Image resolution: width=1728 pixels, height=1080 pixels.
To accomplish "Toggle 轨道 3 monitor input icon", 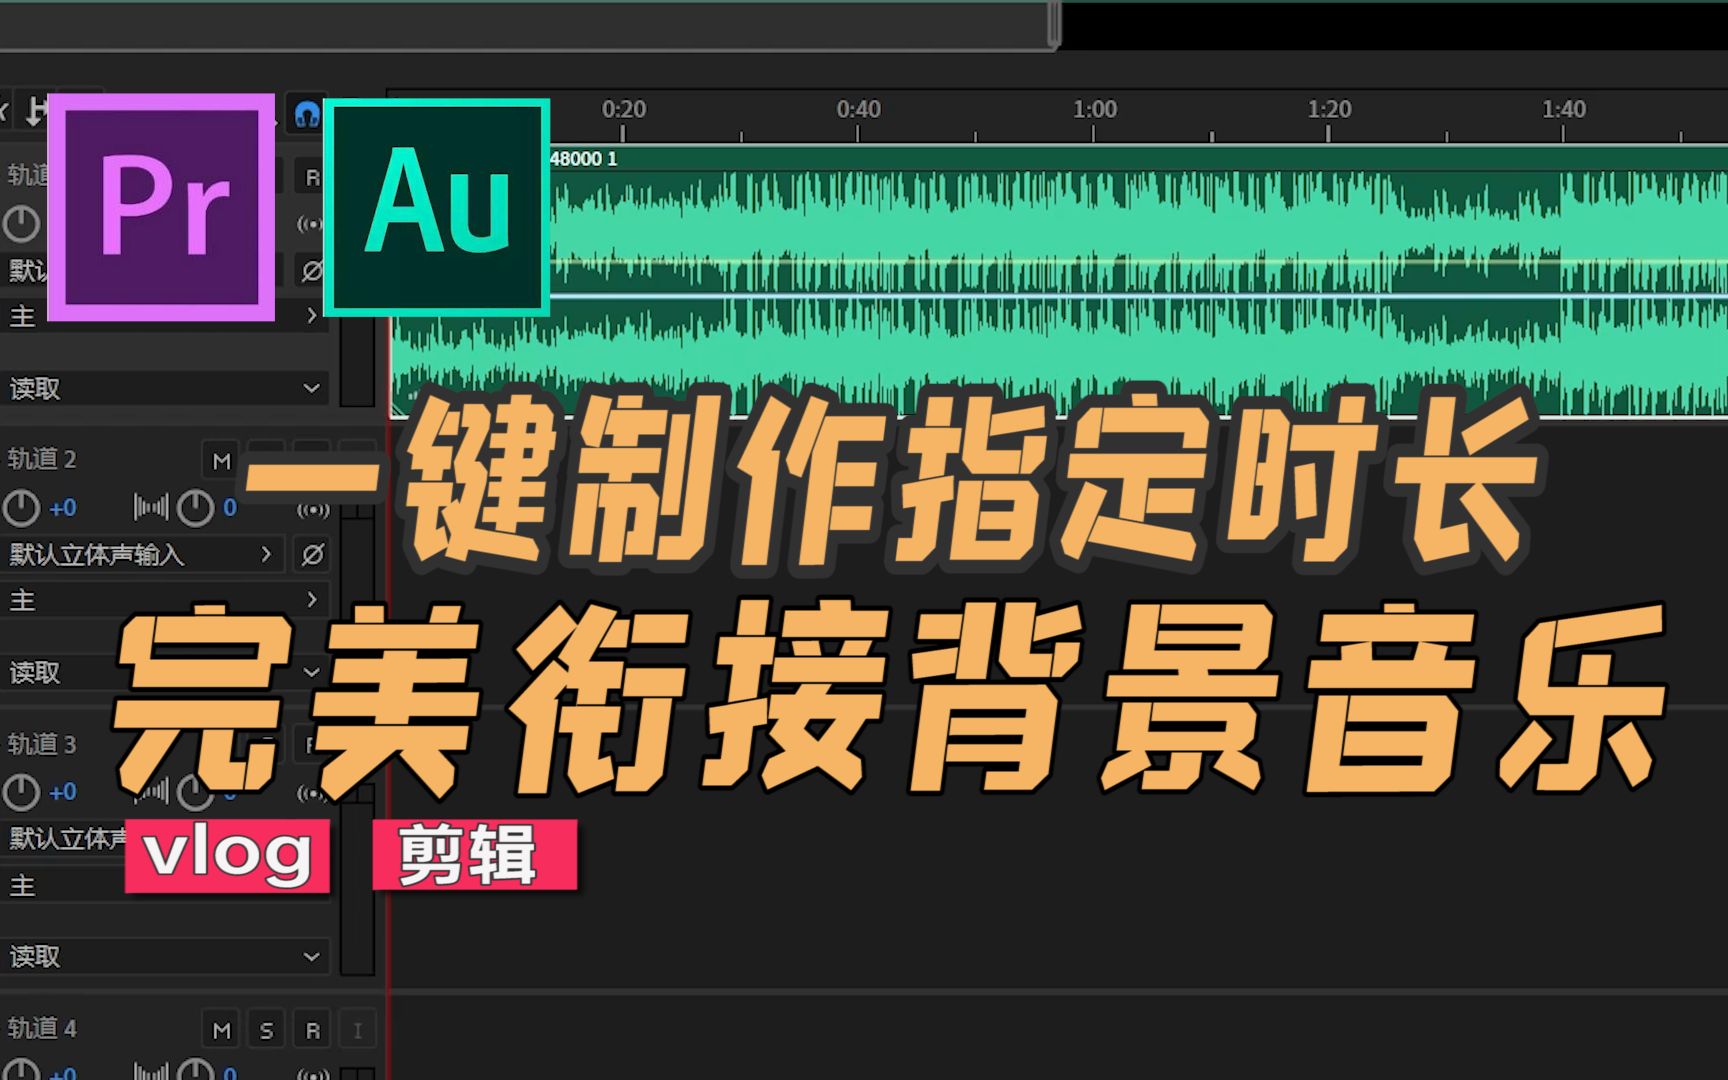I will 312,794.
